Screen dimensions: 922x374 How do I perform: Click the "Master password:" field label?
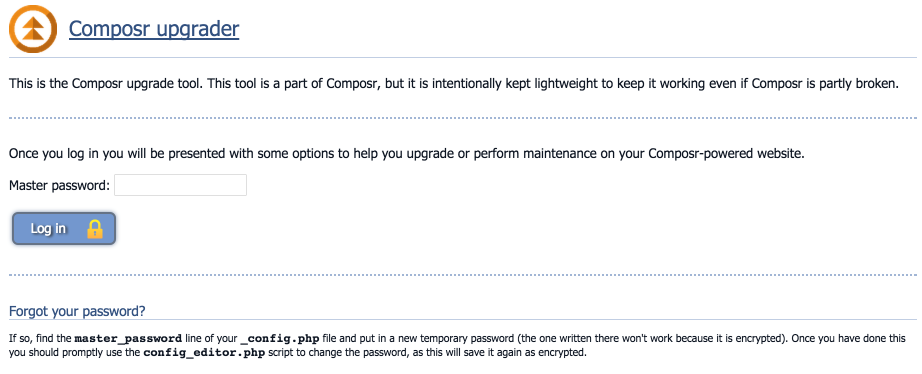point(60,186)
